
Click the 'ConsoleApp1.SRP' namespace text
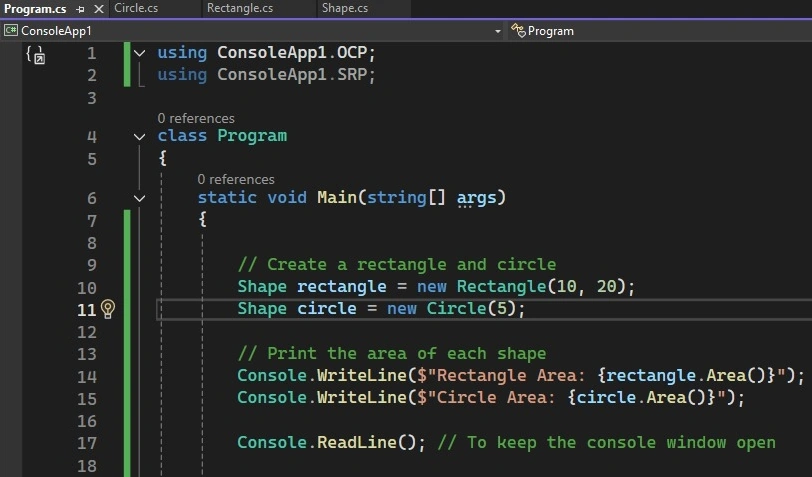(x=292, y=75)
